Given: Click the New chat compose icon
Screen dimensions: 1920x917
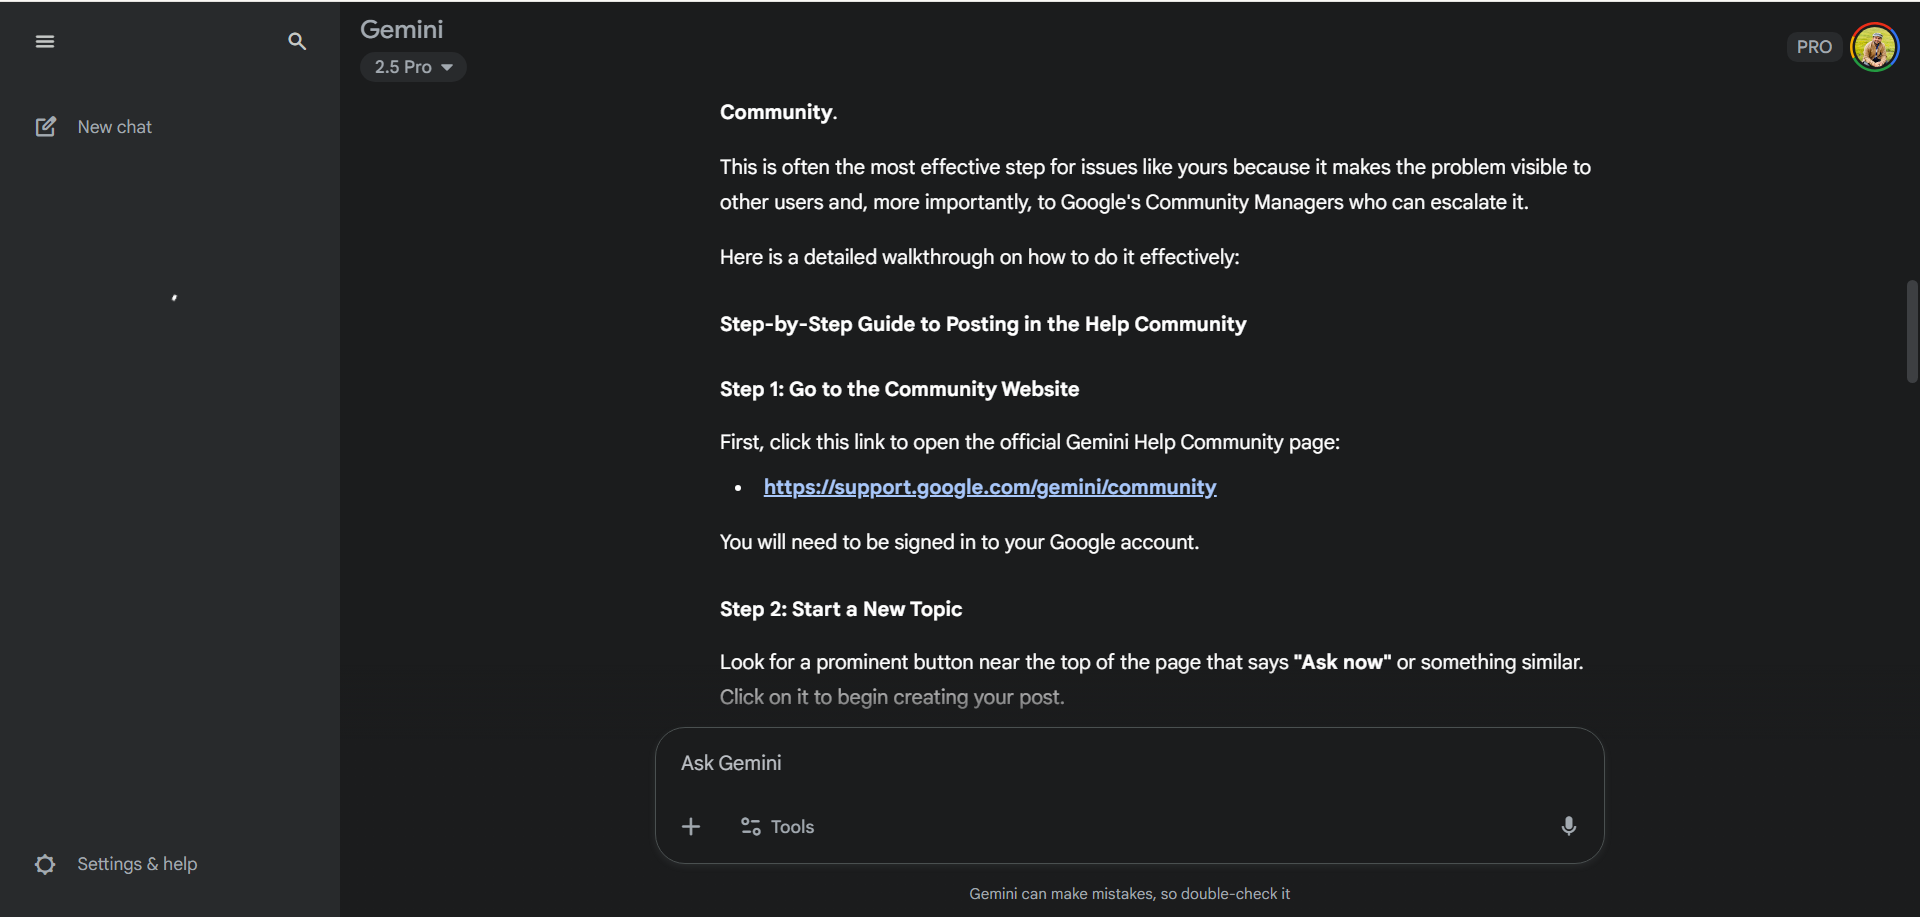Looking at the screenshot, I should coord(46,127).
